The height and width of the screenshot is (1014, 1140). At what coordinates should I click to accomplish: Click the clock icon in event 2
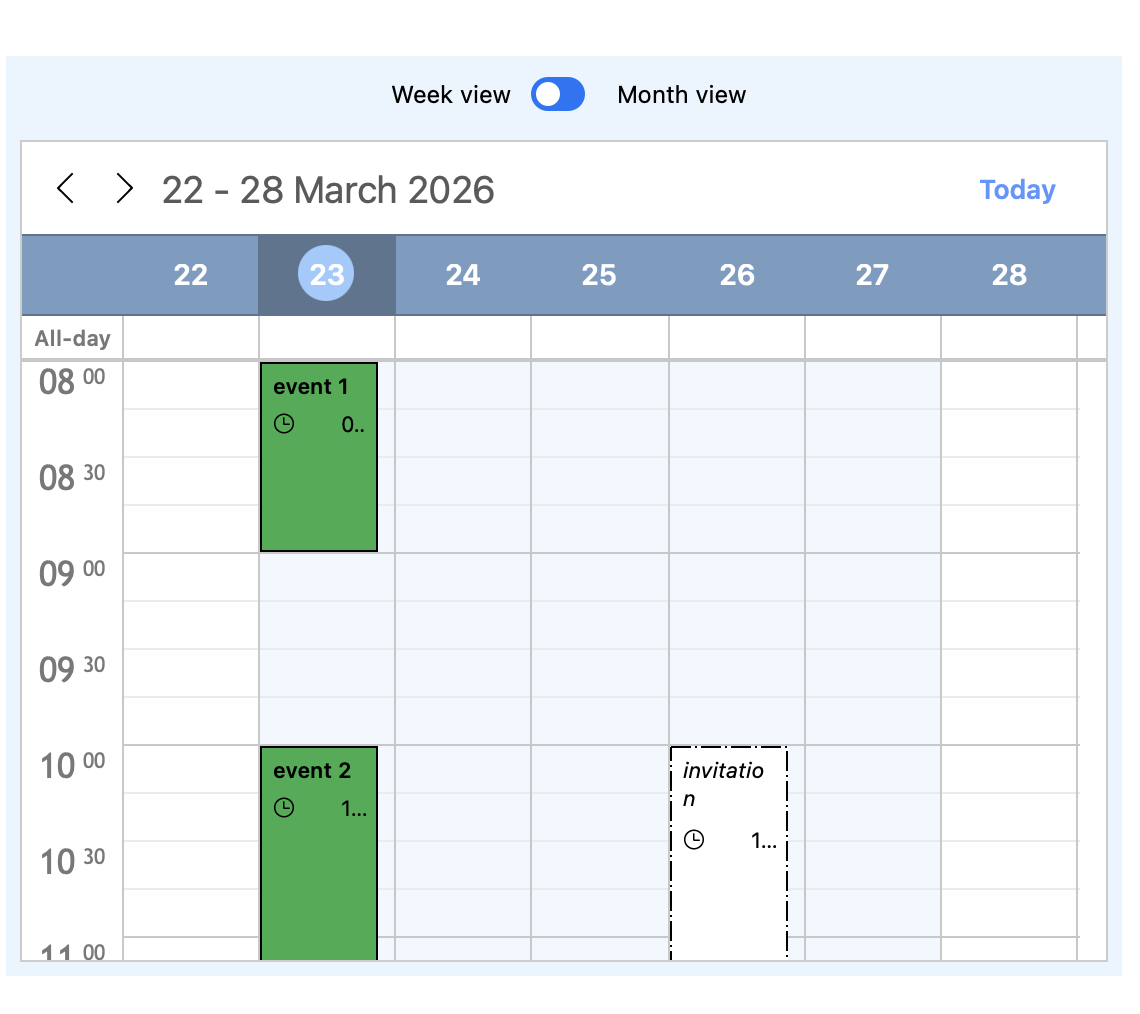click(285, 808)
